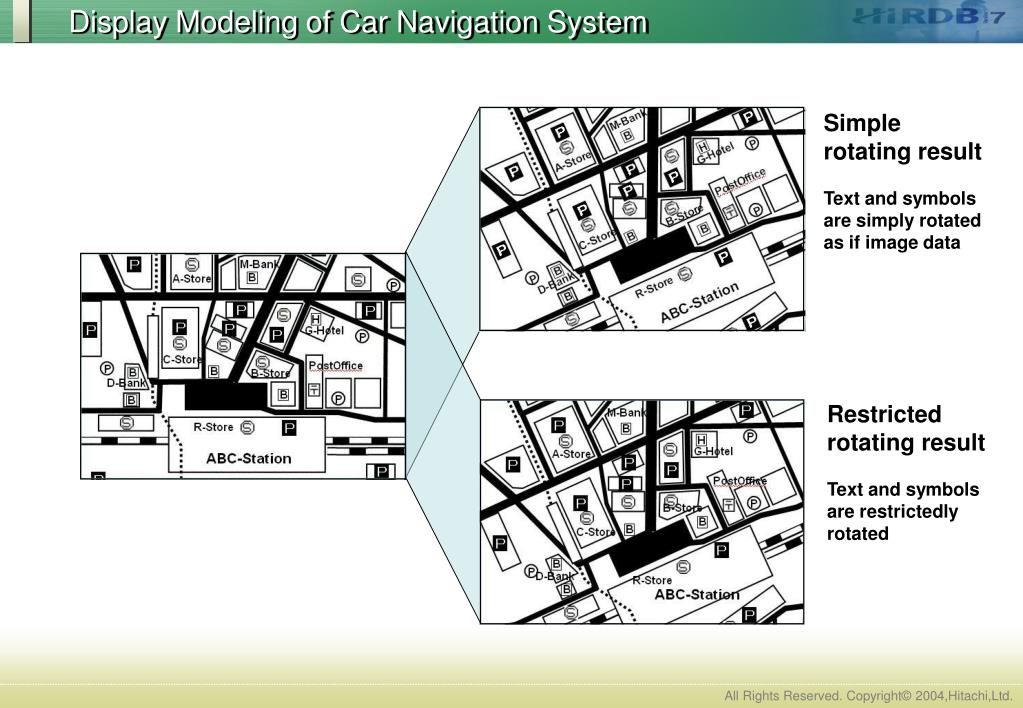
Task: Click the tilted C-Store label in simple rotating map
Action: coord(596,239)
